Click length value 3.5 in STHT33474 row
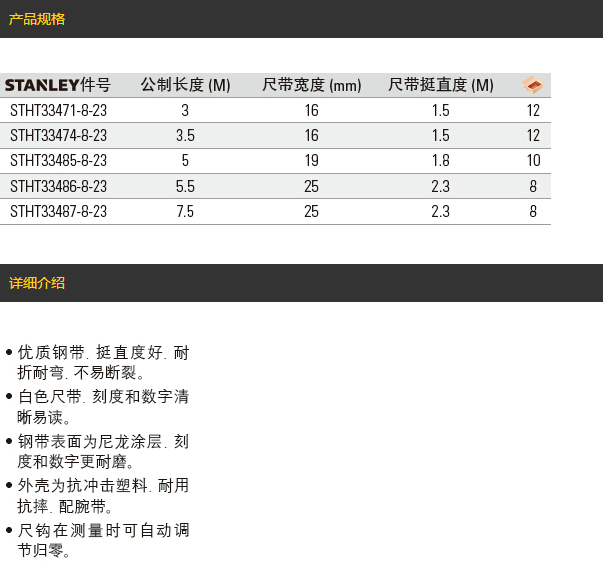 185,135
